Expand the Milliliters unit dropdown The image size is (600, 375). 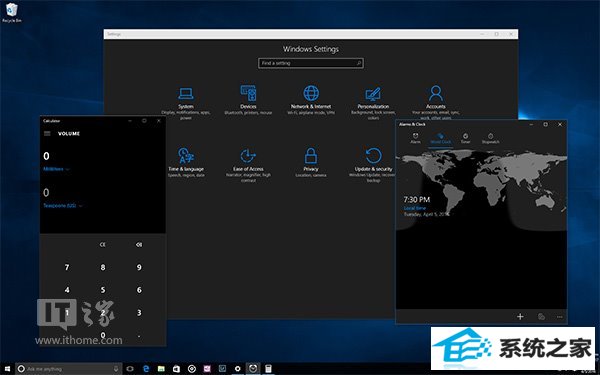(x=56, y=169)
